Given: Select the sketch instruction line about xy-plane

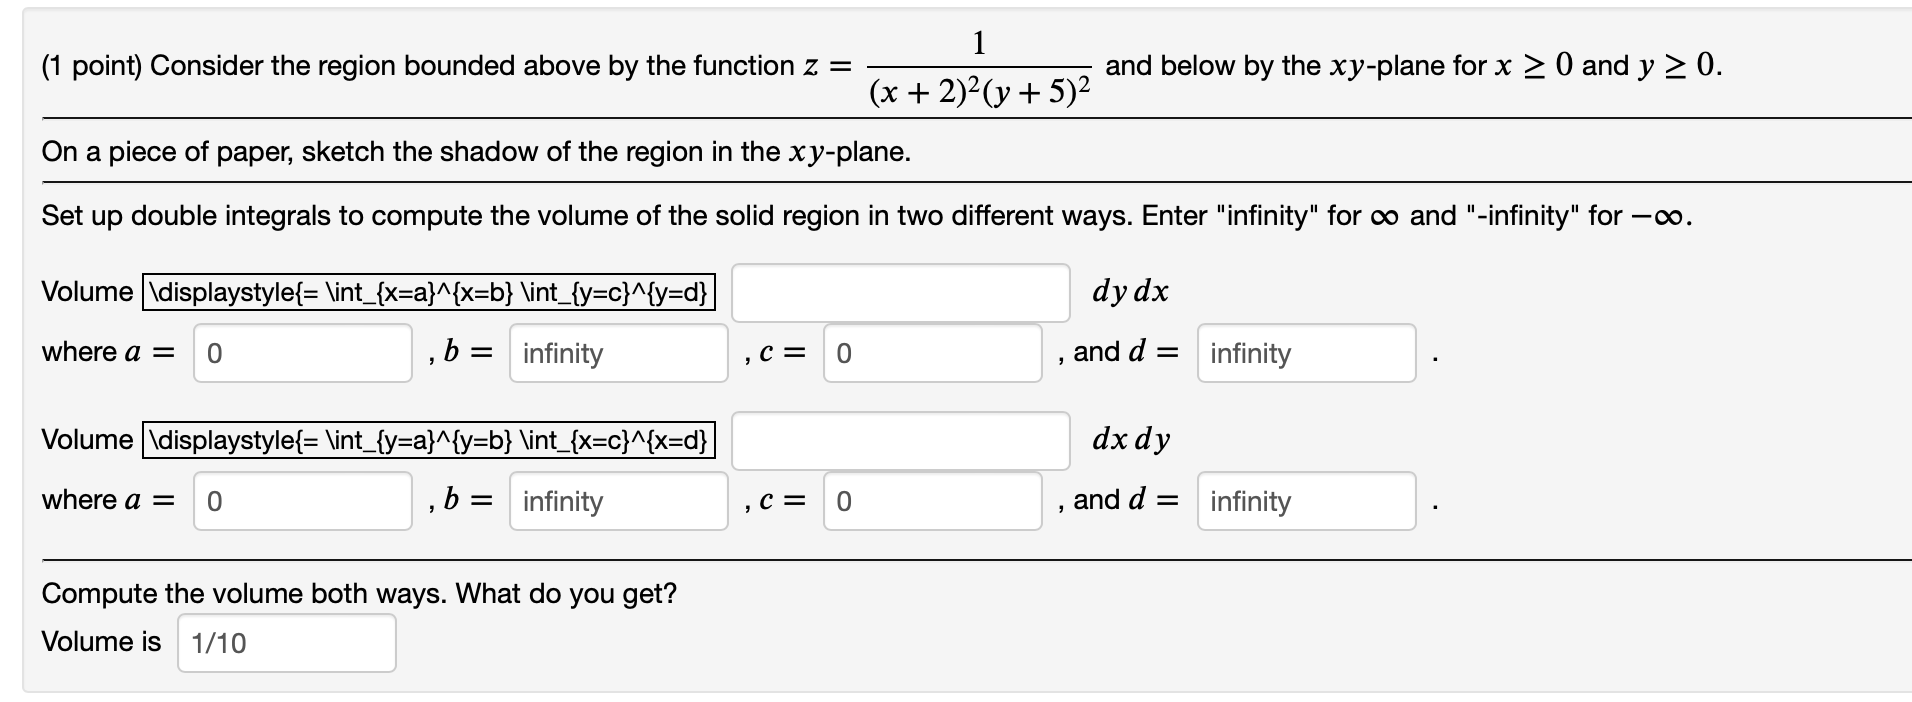Looking at the screenshot, I should [x=475, y=152].
